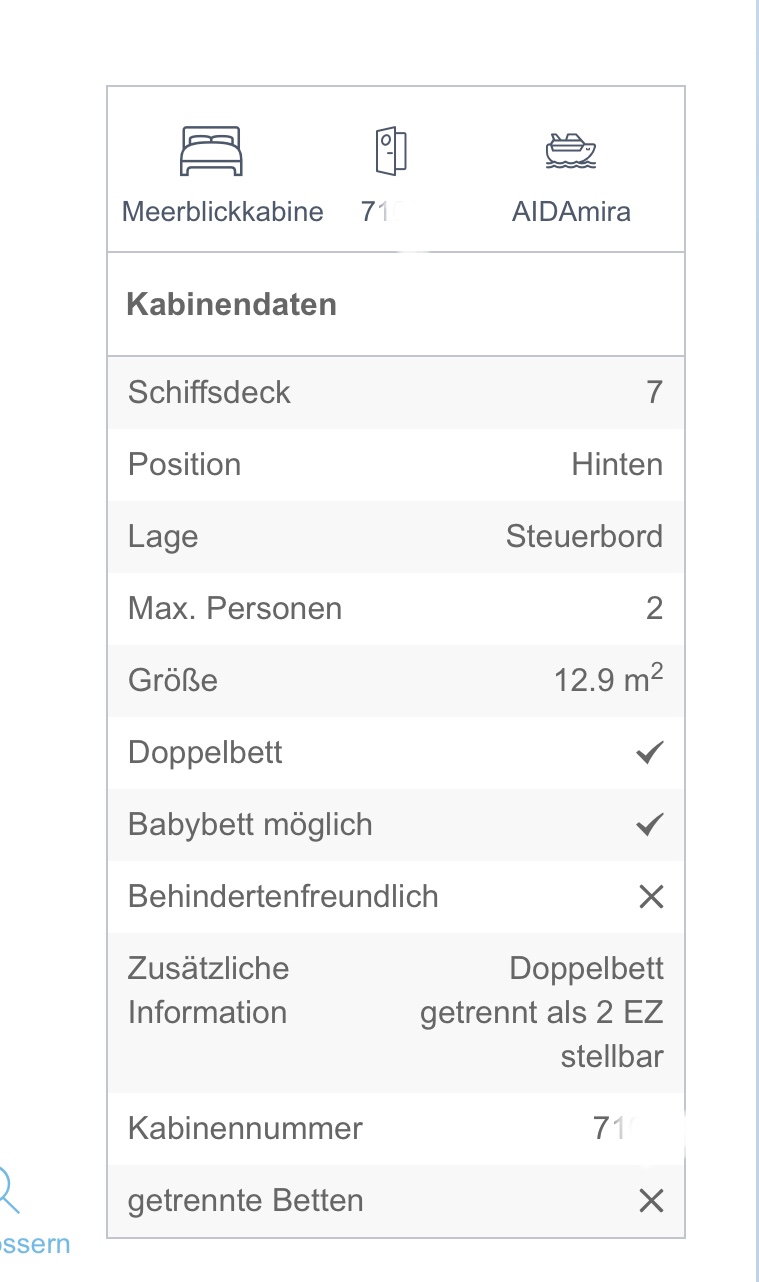Viewport: 759px width, 1282px height.
Task: Click the Babybett möglich checkmark
Action: point(650,825)
